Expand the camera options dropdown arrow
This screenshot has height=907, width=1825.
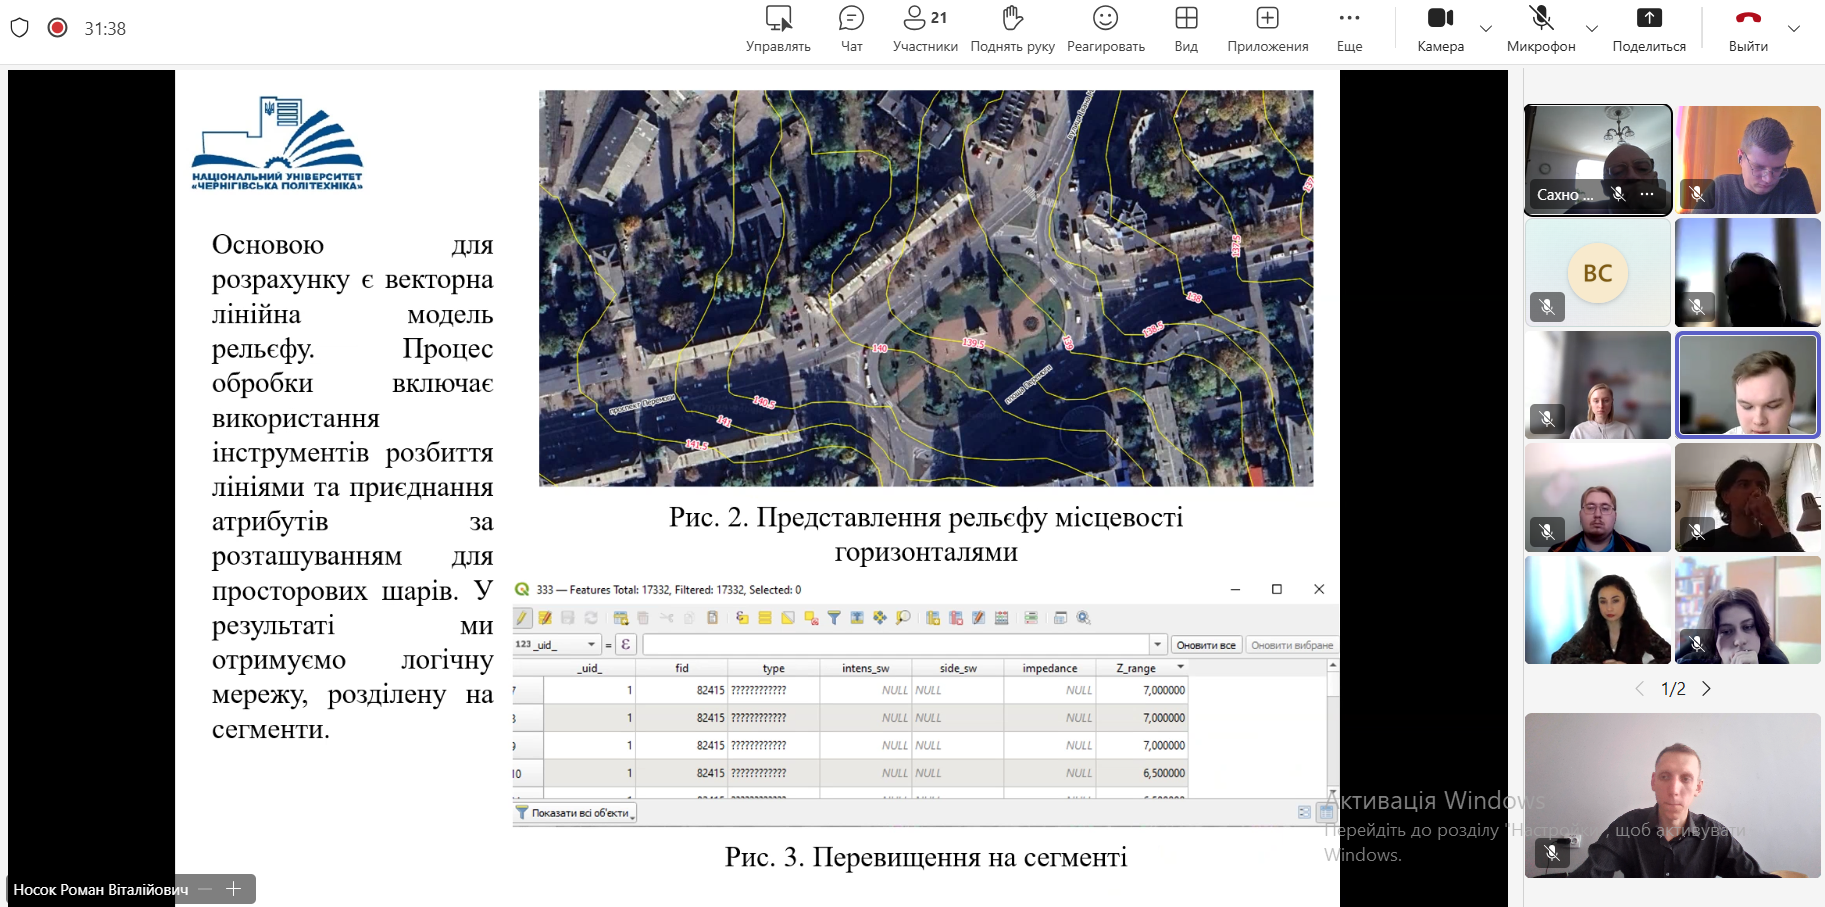point(1486,29)
